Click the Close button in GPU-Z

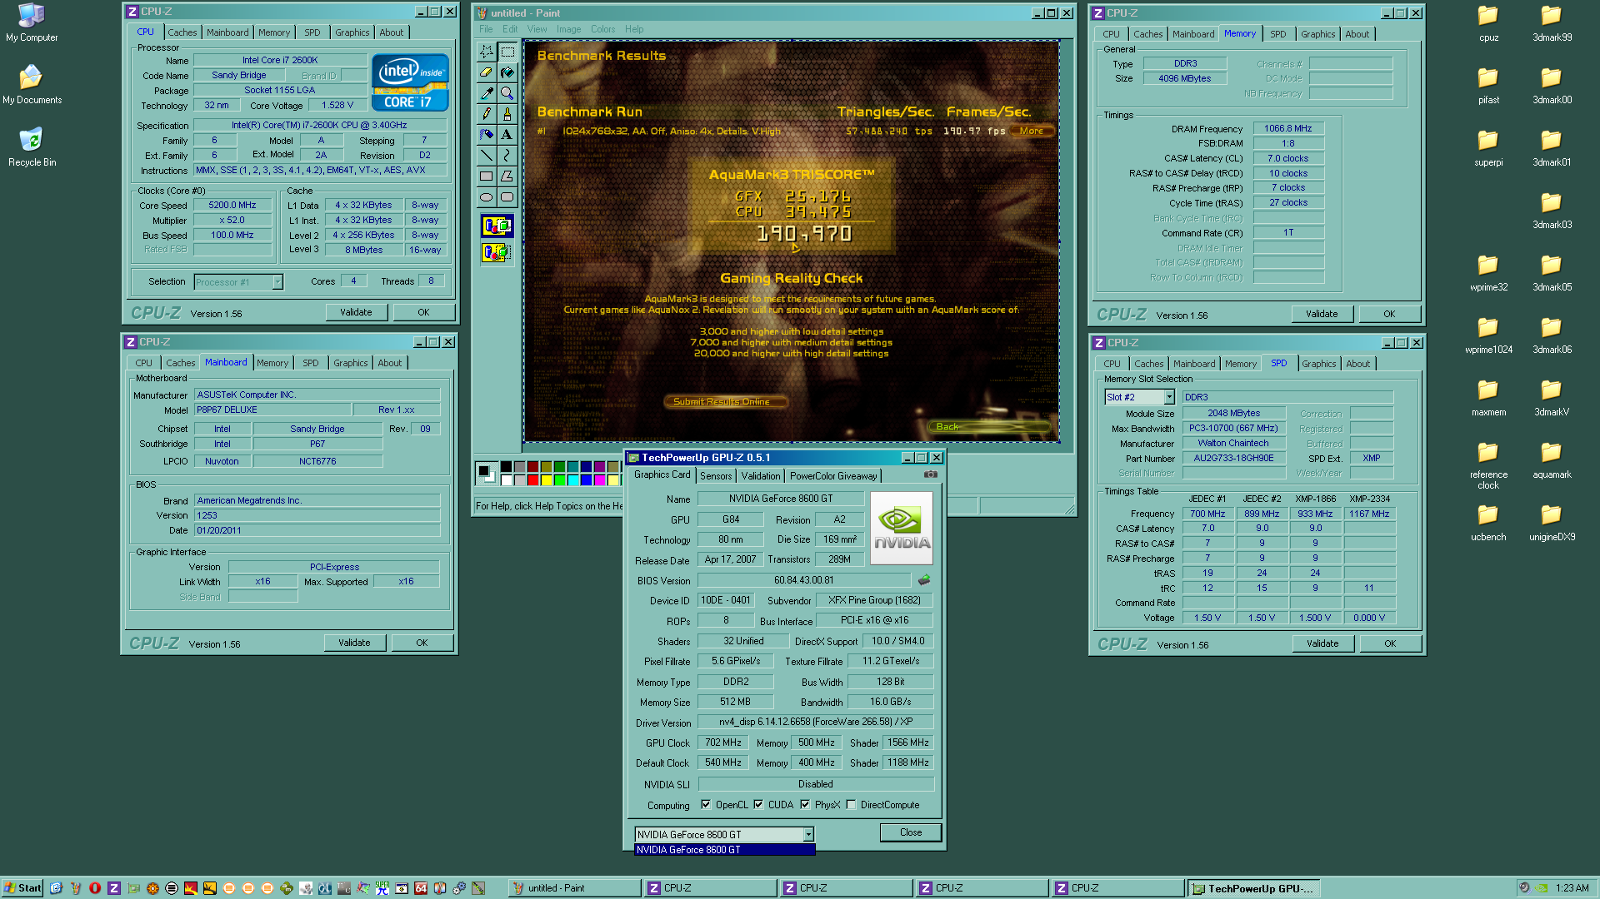pos(911,832)
